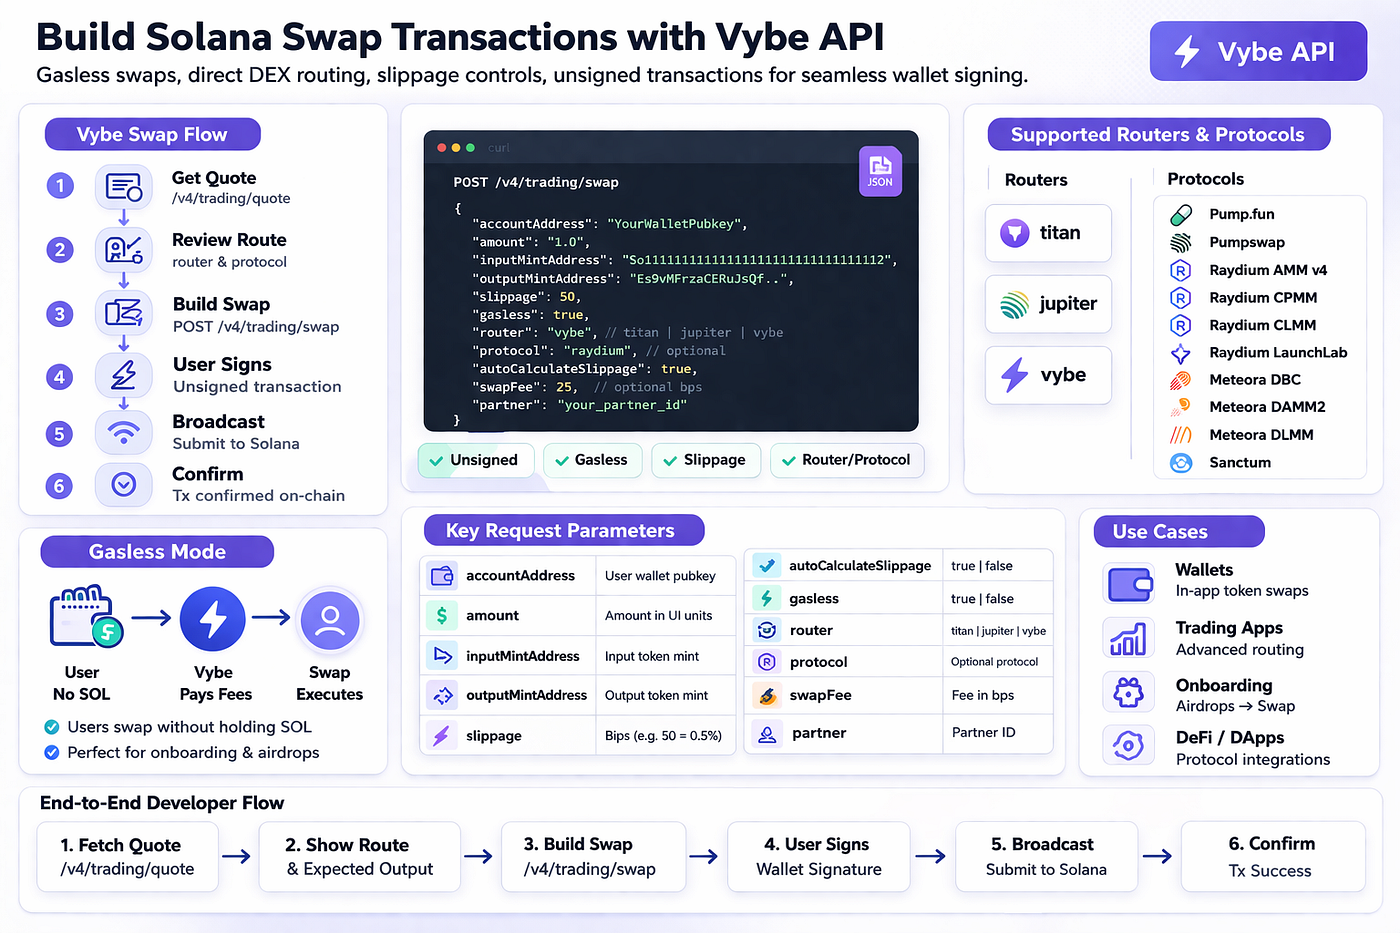Click the User Signs lightning-pen icon
The height and width of the screenshot is (933, 1400).
124,375
